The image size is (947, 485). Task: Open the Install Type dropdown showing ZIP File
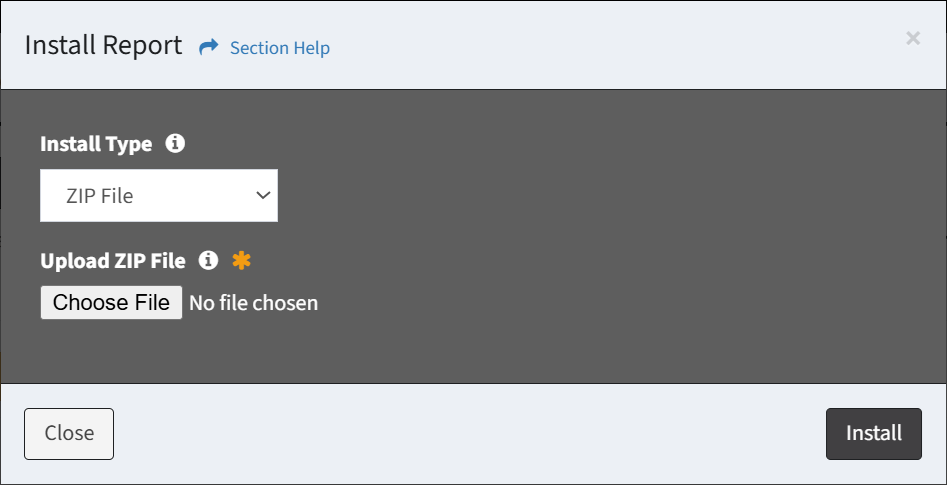(159, 196)
